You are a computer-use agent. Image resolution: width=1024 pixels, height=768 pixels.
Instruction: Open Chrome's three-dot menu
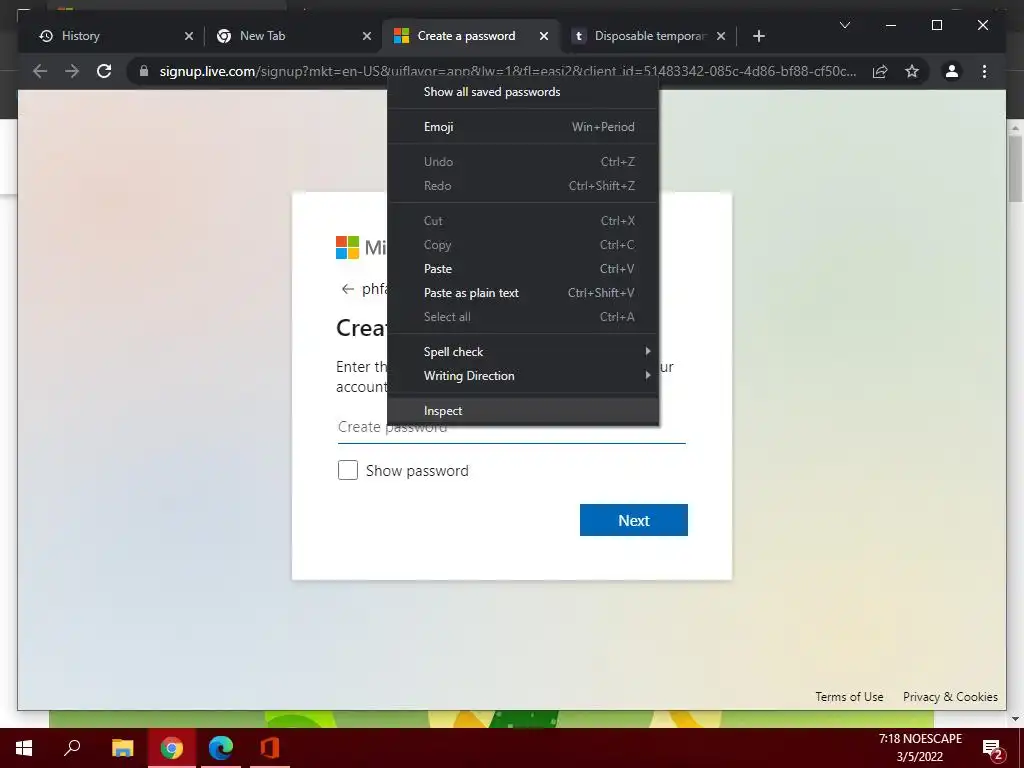click(984, 71)
